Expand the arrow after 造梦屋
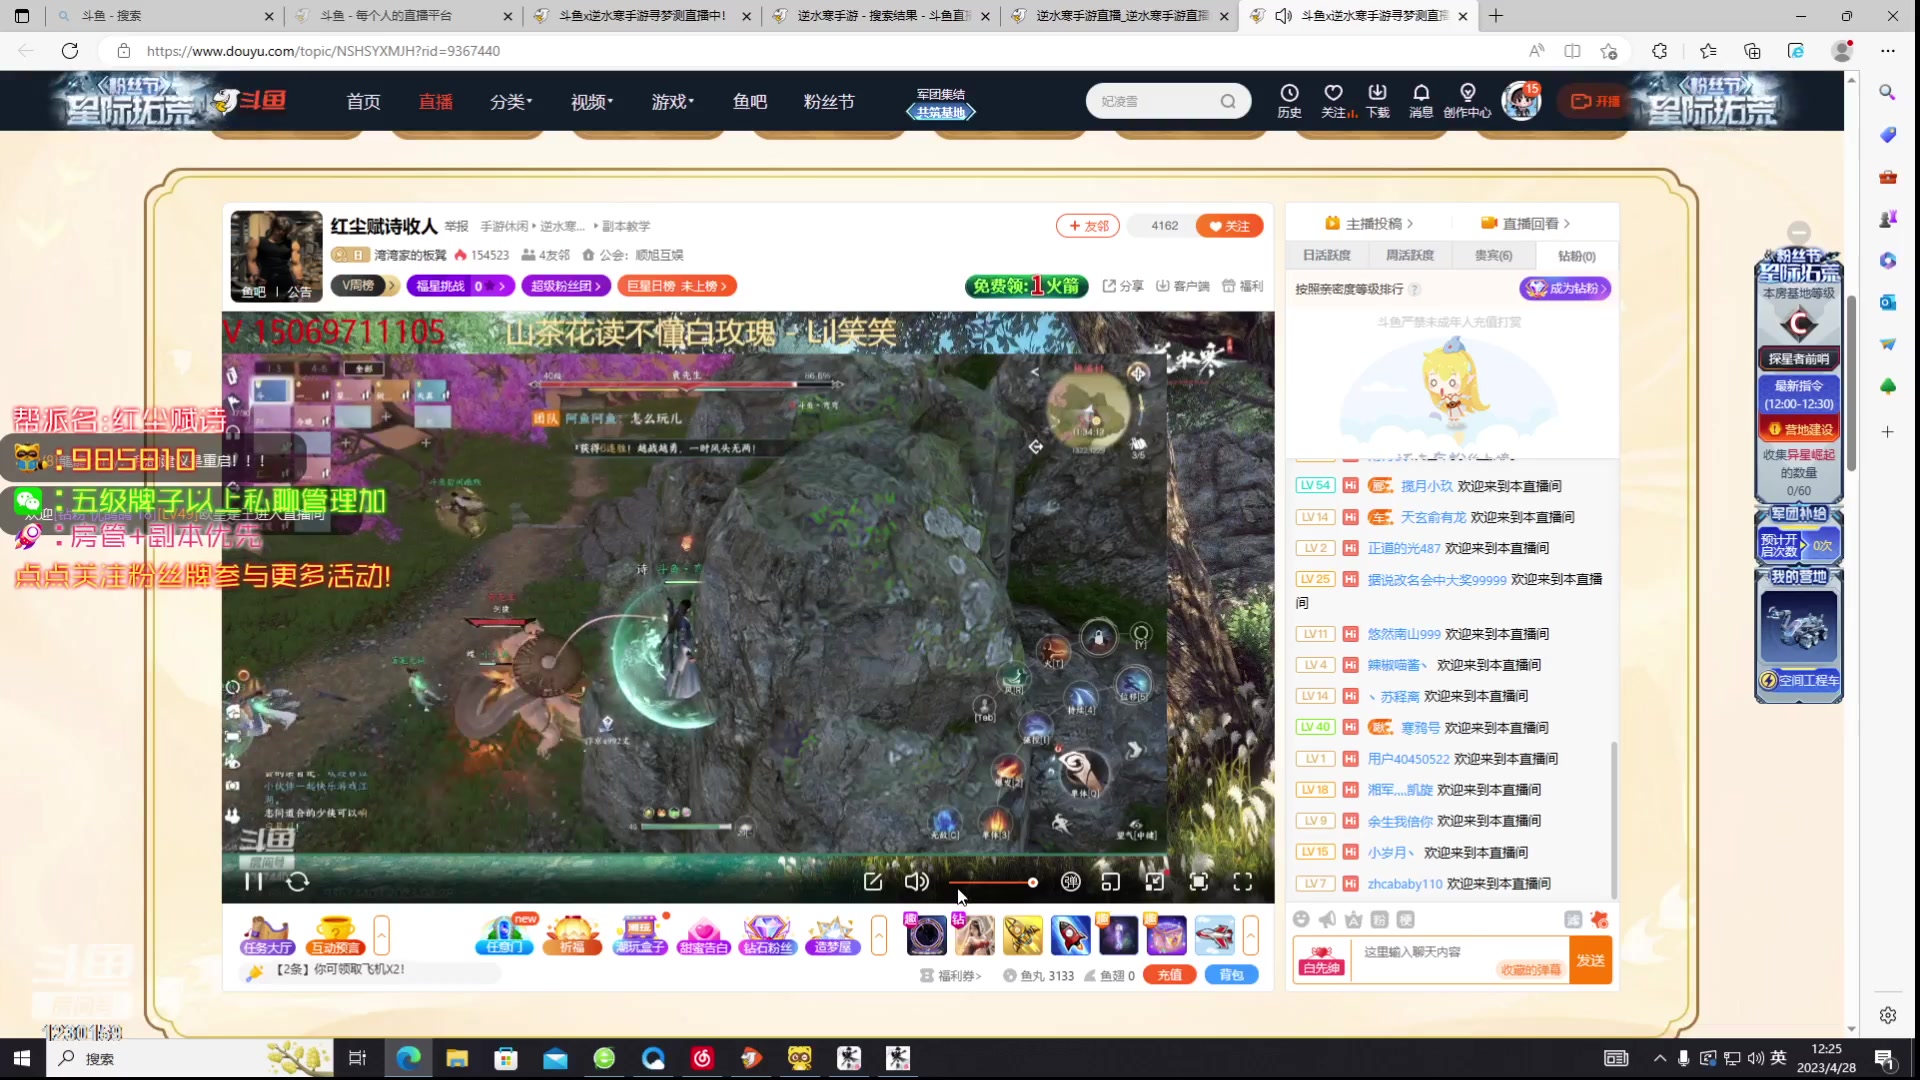Screen dimensions: 1920x1080 pos(879,936)
